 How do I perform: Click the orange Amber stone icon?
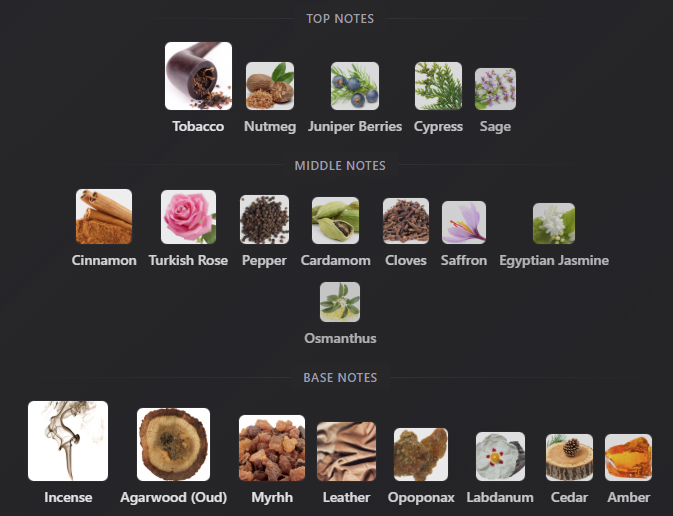click(629, 457)
